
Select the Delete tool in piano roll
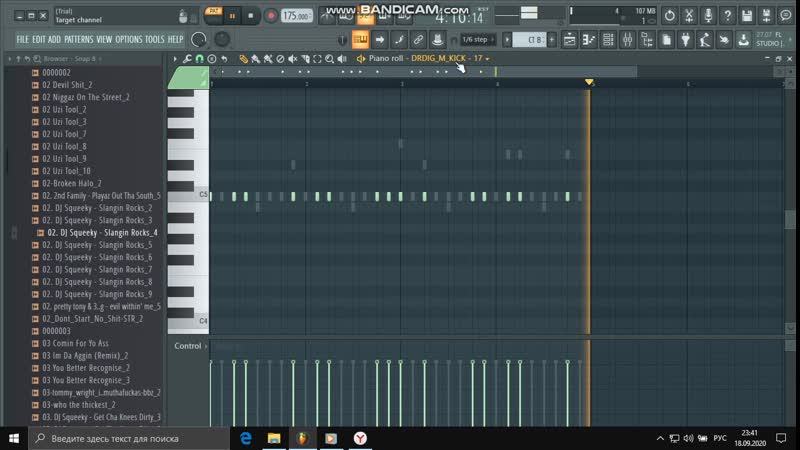(x=280, y=59)
